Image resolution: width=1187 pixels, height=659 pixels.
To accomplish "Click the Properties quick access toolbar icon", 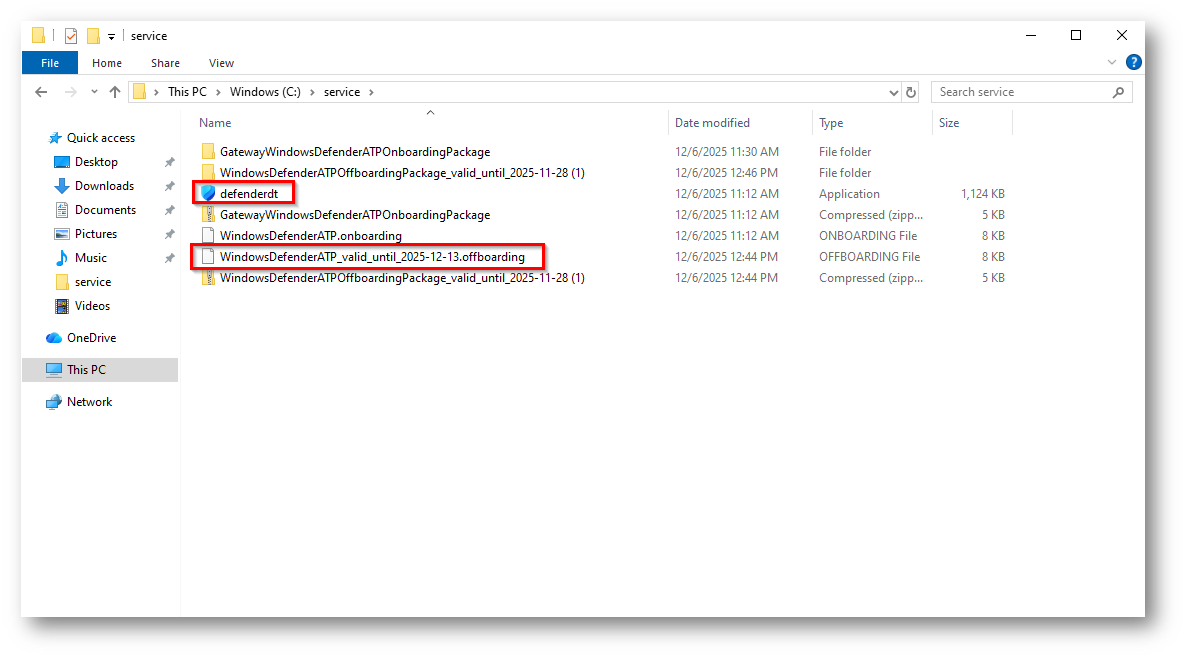I will point(71,36).
